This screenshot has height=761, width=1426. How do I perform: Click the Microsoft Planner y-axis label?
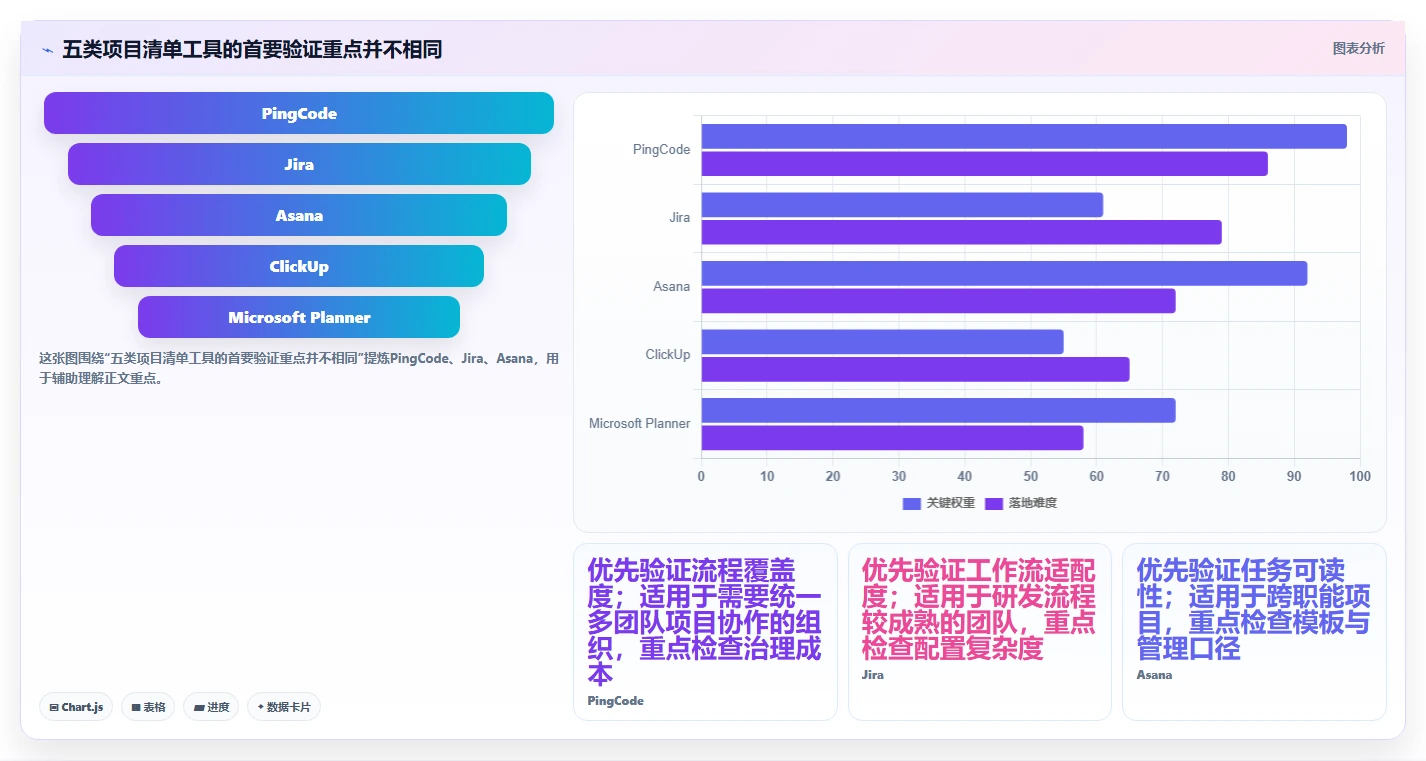[640, 423]
